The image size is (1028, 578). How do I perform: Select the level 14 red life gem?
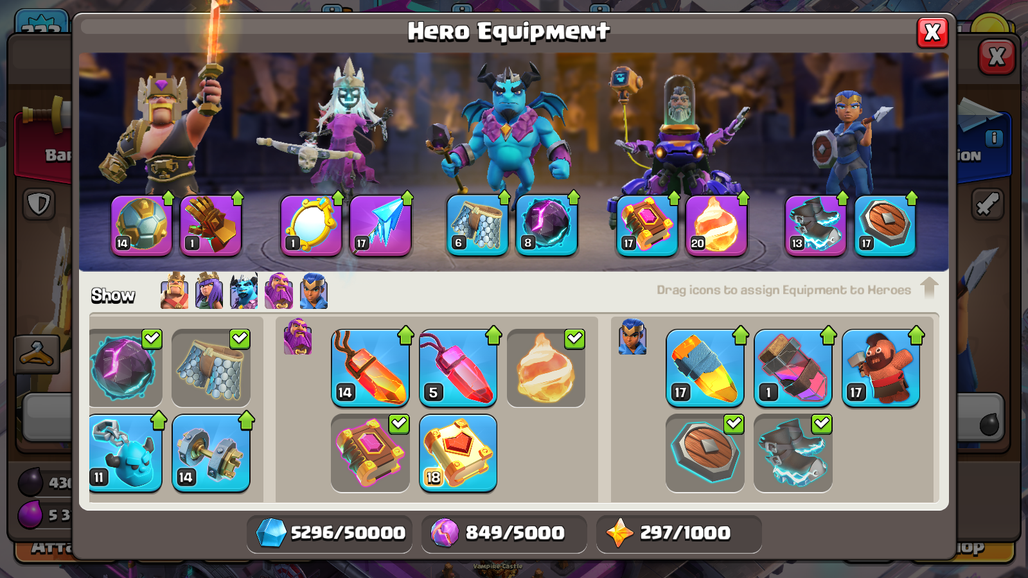click(x=370, y=368)
